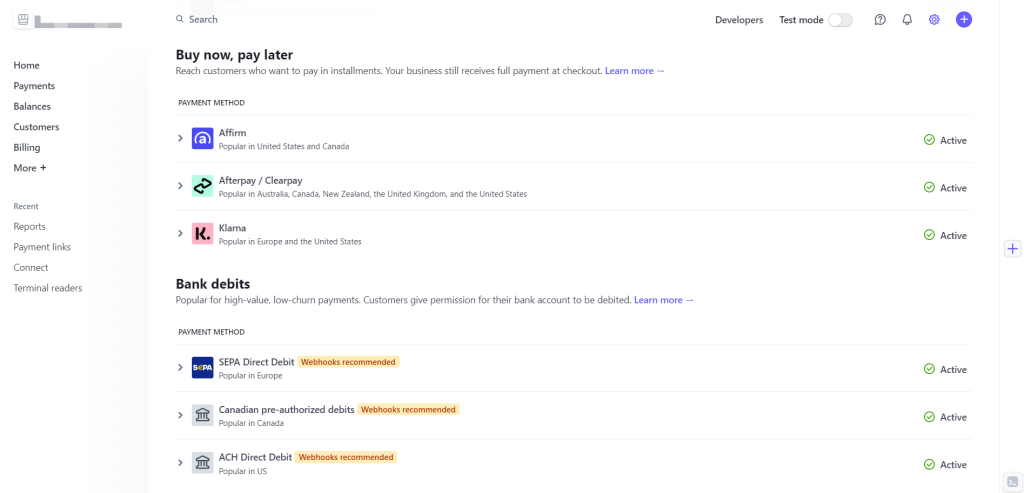Viewport: 1024px width, 493px height.
Task: Click the Bank debits section heading
Action: [x=213, y=283]
